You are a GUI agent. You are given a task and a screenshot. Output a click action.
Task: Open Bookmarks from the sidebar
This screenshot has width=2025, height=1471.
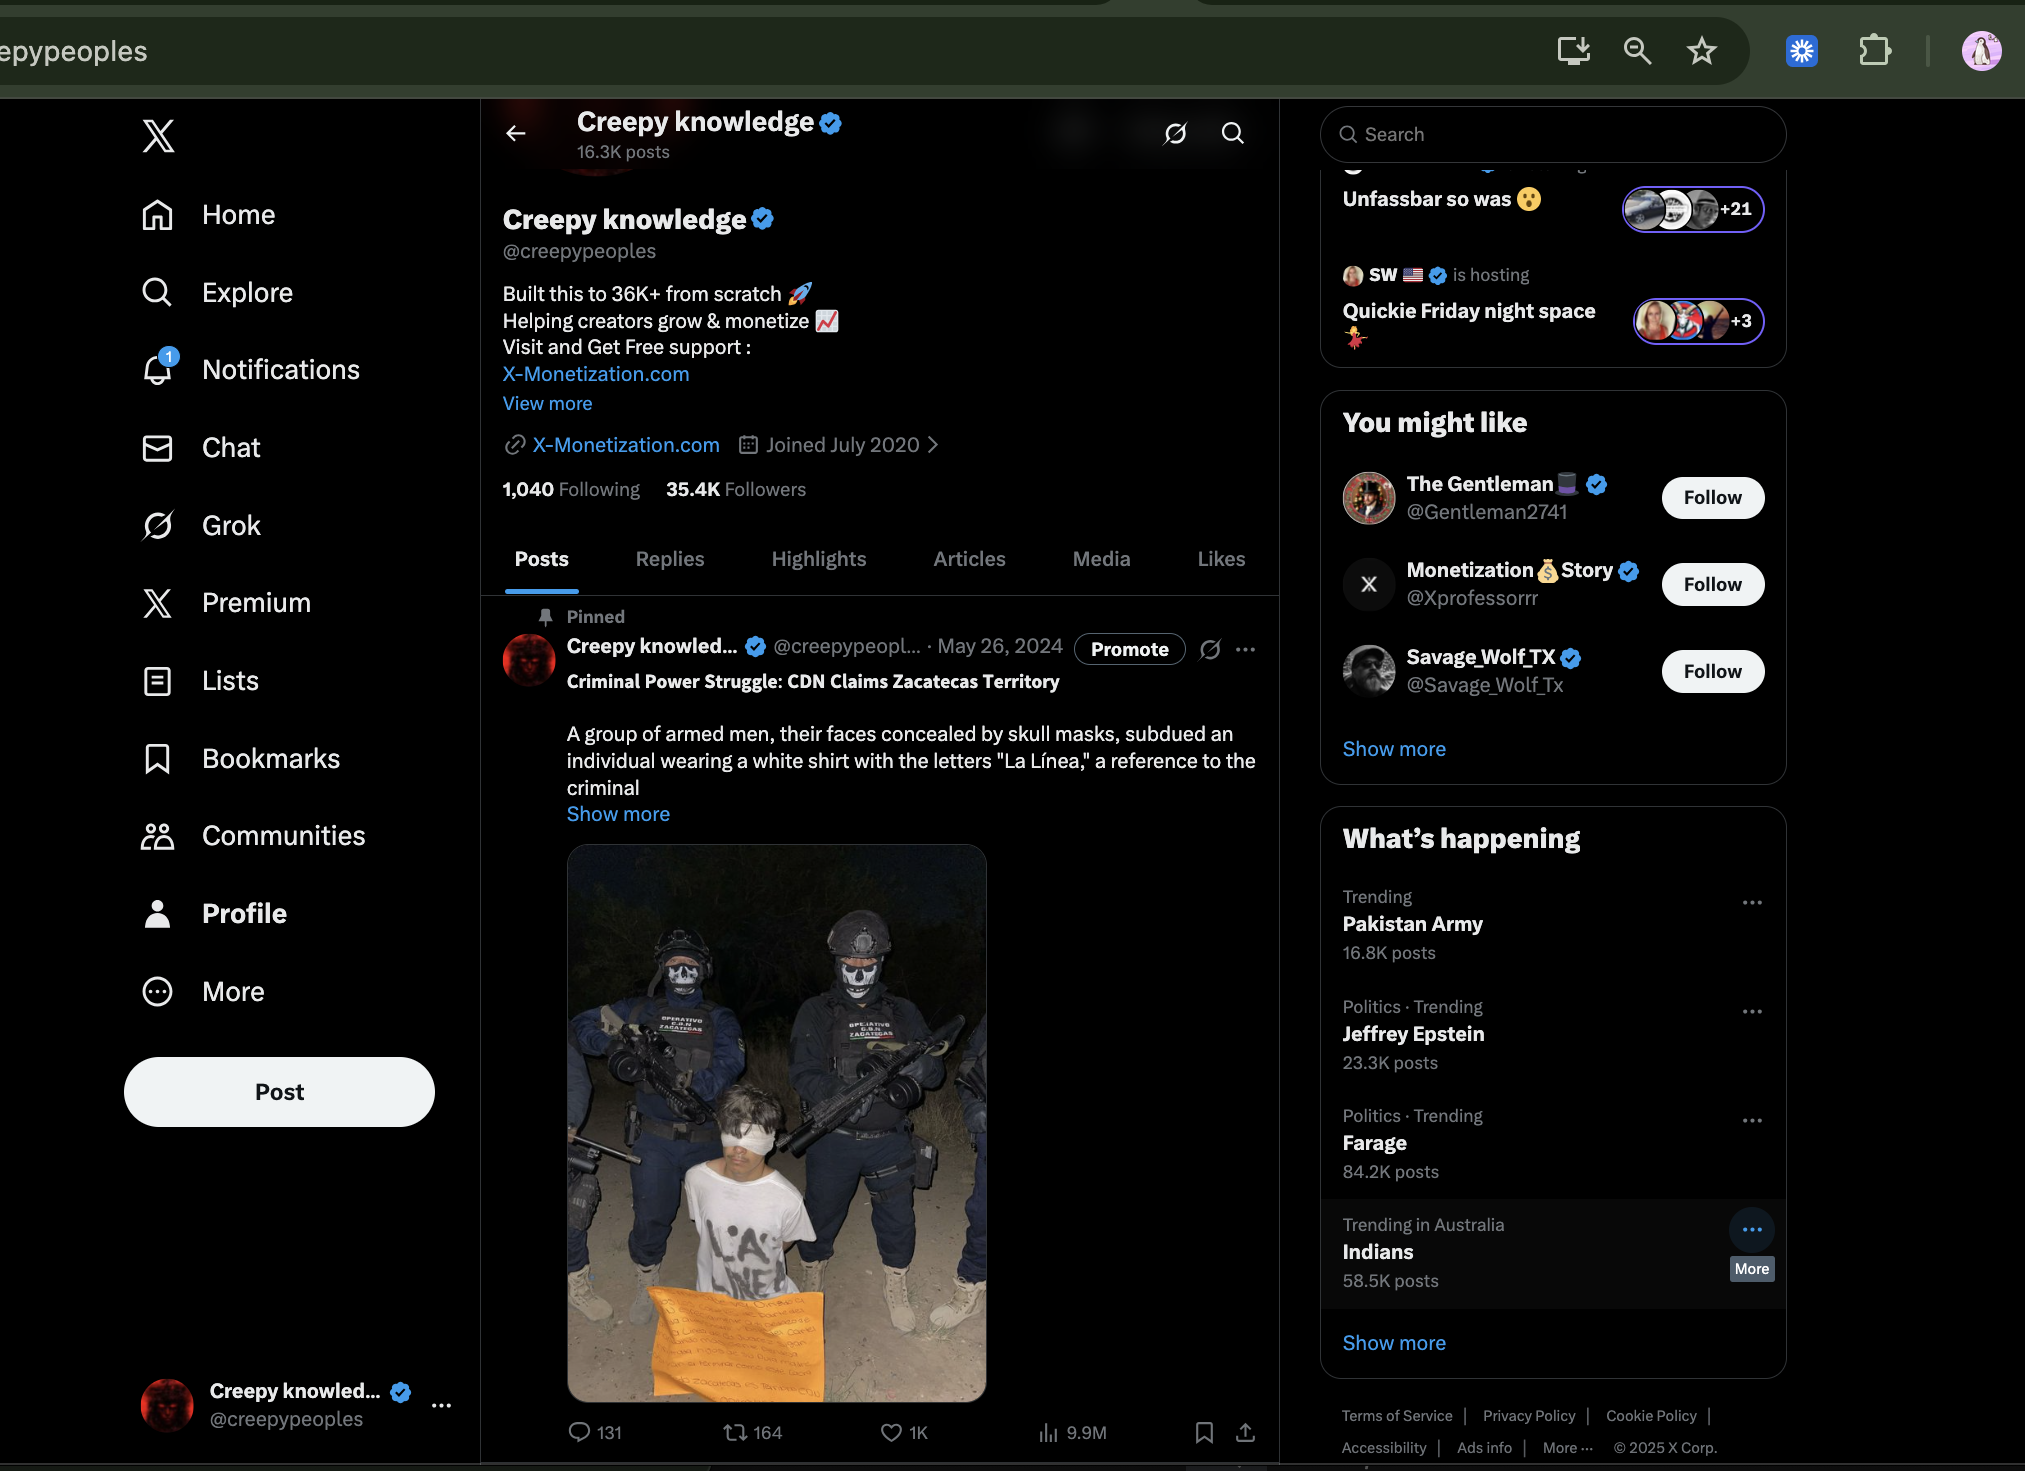pos(270,758)
